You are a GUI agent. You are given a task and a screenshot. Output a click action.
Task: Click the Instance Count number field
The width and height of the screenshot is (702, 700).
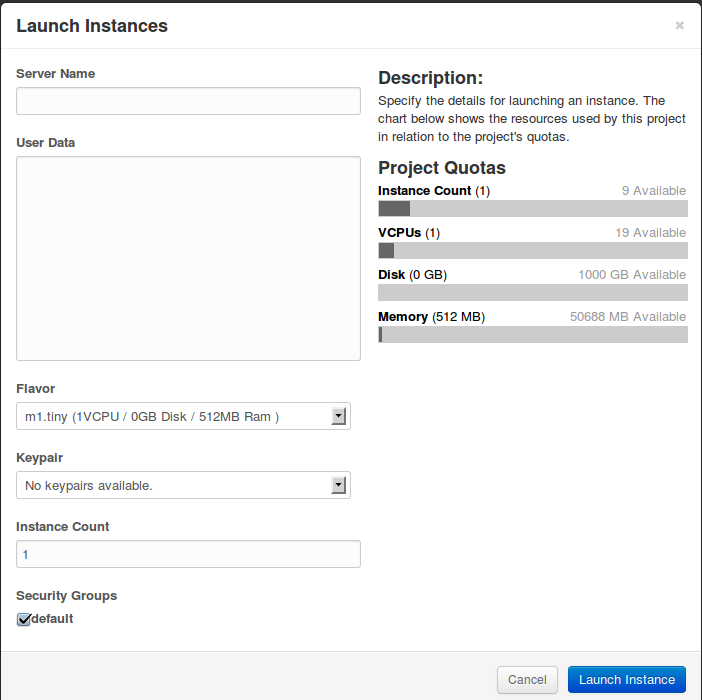pyautogui.click(x=188, y=554)
